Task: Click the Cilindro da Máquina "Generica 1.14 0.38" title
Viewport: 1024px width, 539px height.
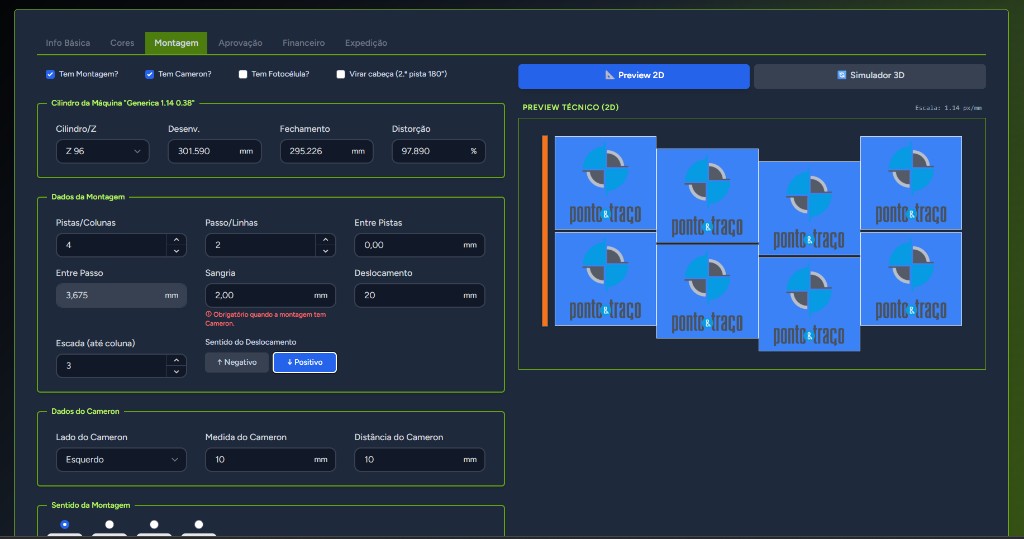Action: coord(123,103)
